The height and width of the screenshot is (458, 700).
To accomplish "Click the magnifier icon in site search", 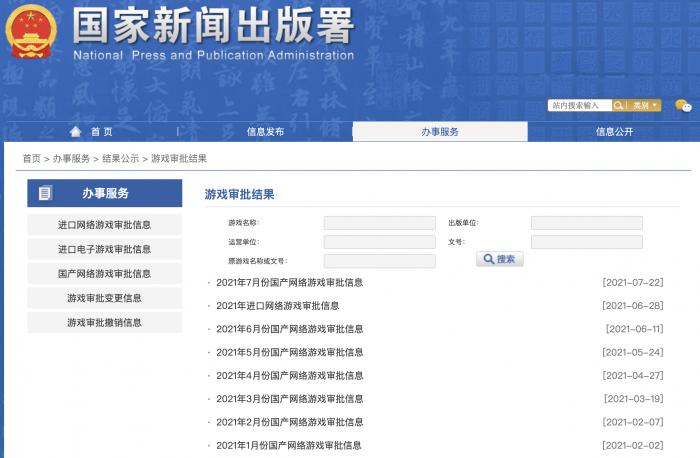I will coord(618,105).
